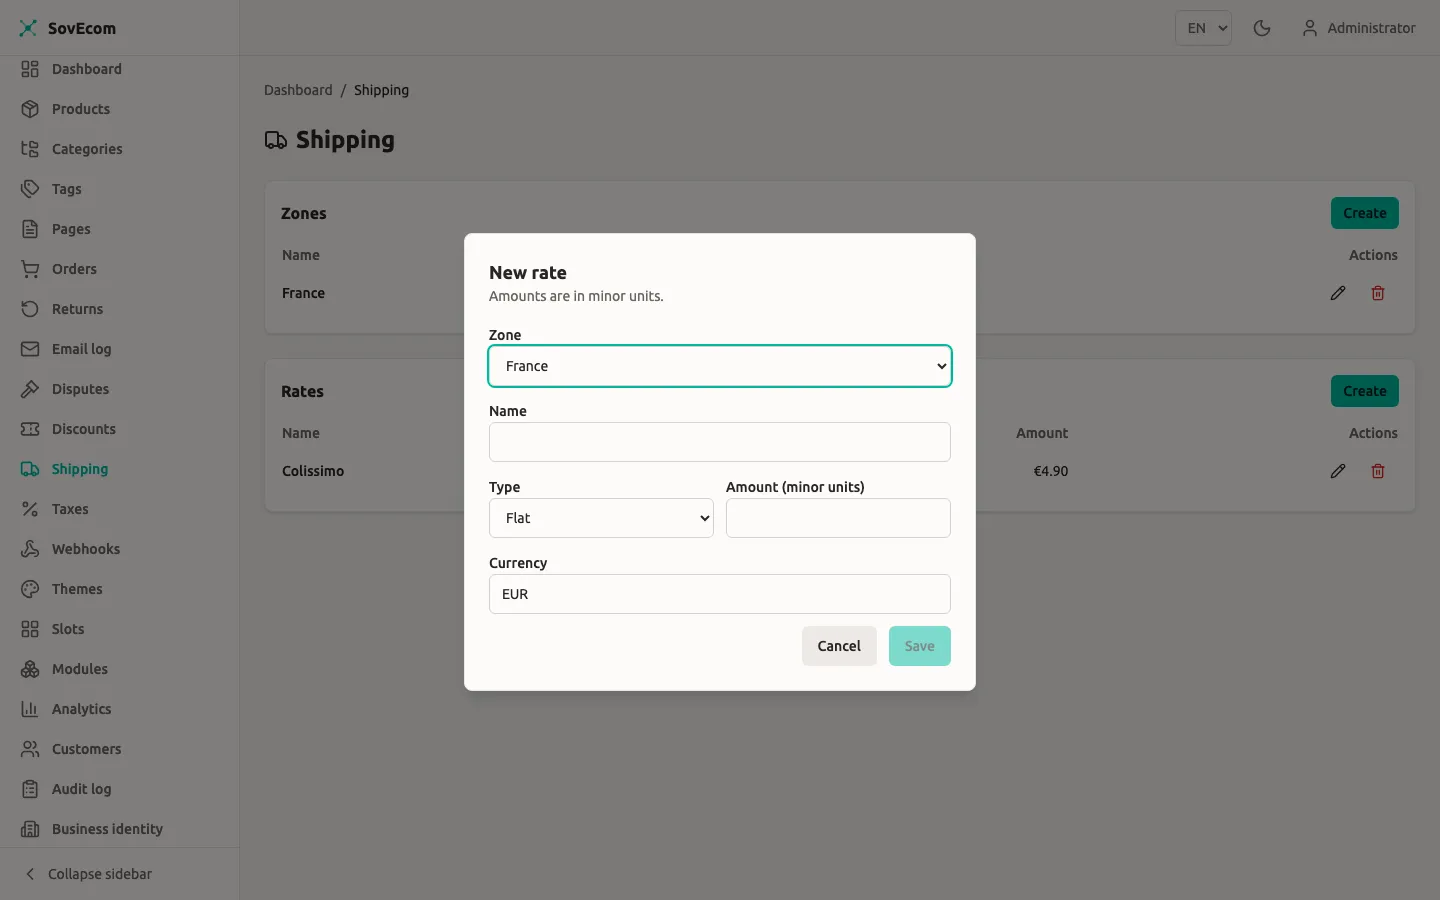Select the €4.90 amount cell
This screenshot has height=900, width=1440.
[x=1051, y=471]
